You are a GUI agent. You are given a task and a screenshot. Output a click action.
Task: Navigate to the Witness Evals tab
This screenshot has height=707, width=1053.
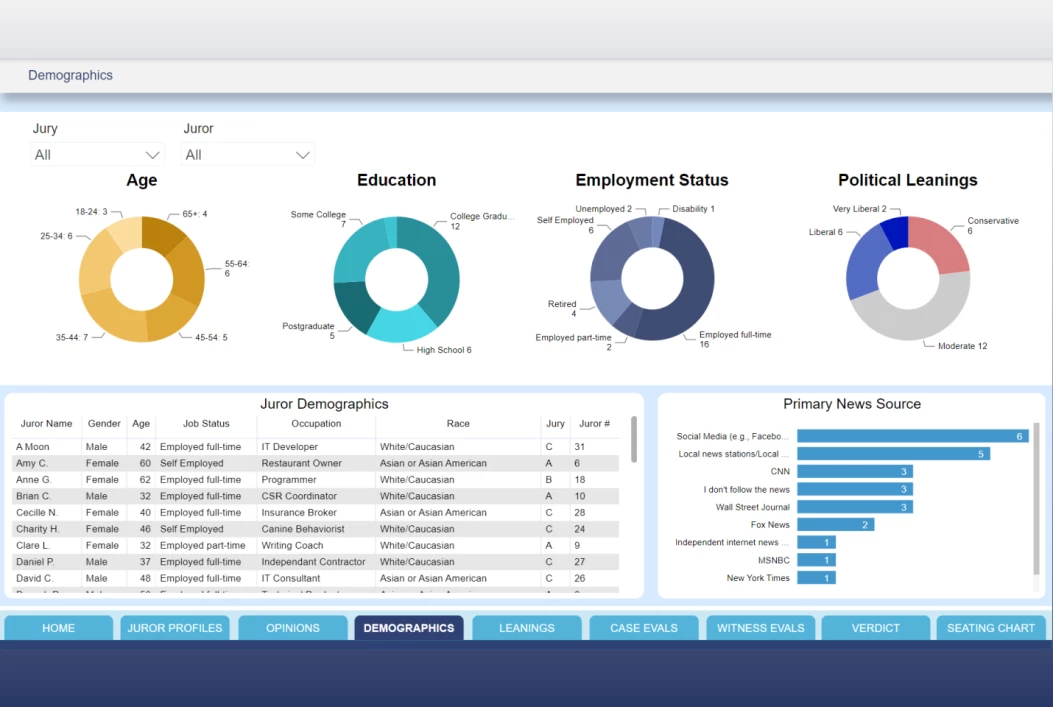coord(760,628)
